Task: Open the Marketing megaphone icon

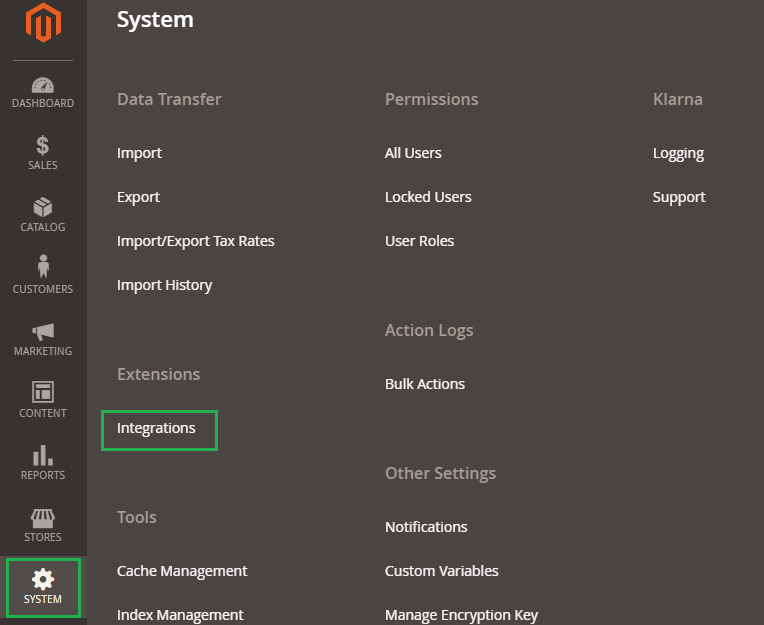Action: [43, 332]
